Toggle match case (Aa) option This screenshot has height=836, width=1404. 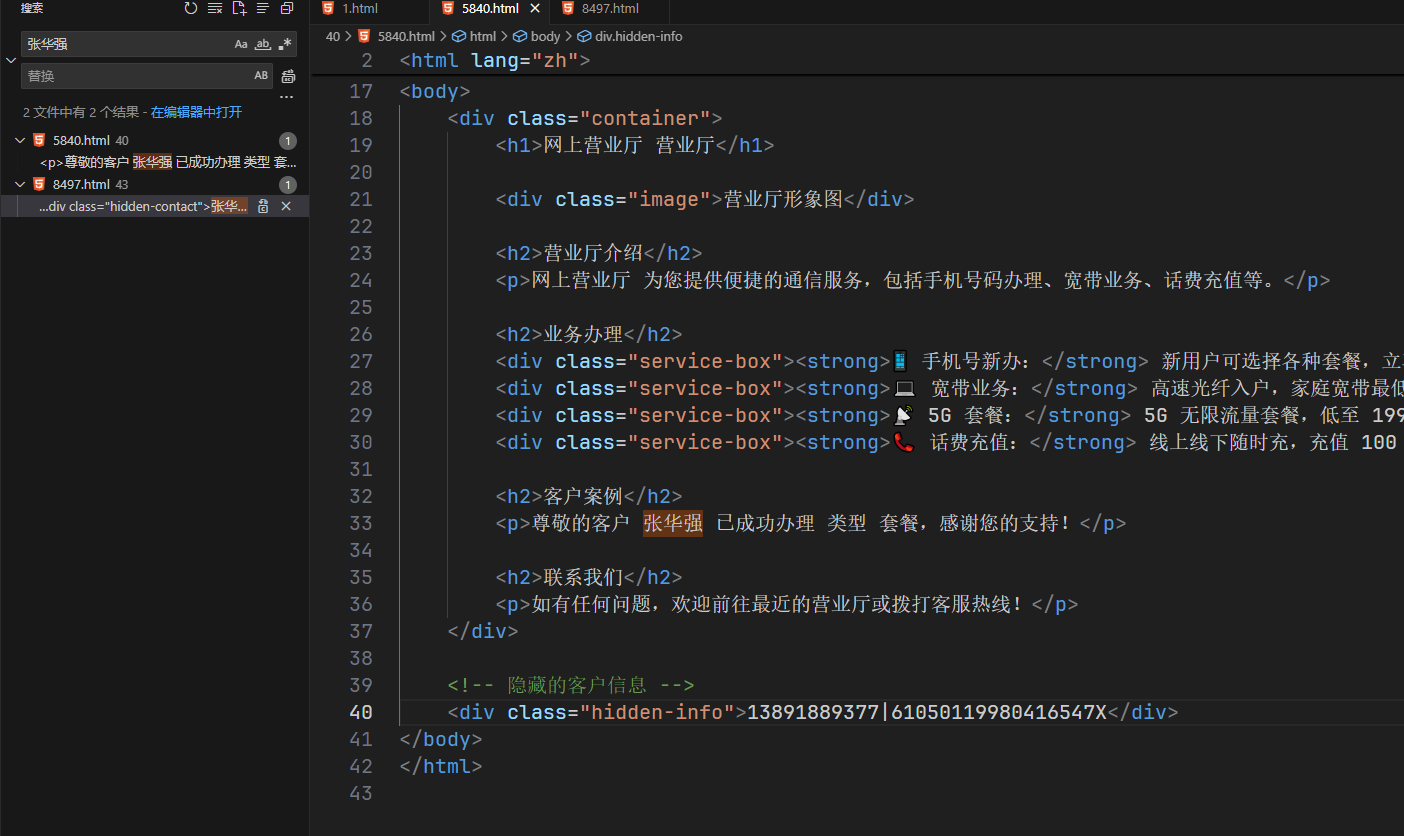click(241, 44)
